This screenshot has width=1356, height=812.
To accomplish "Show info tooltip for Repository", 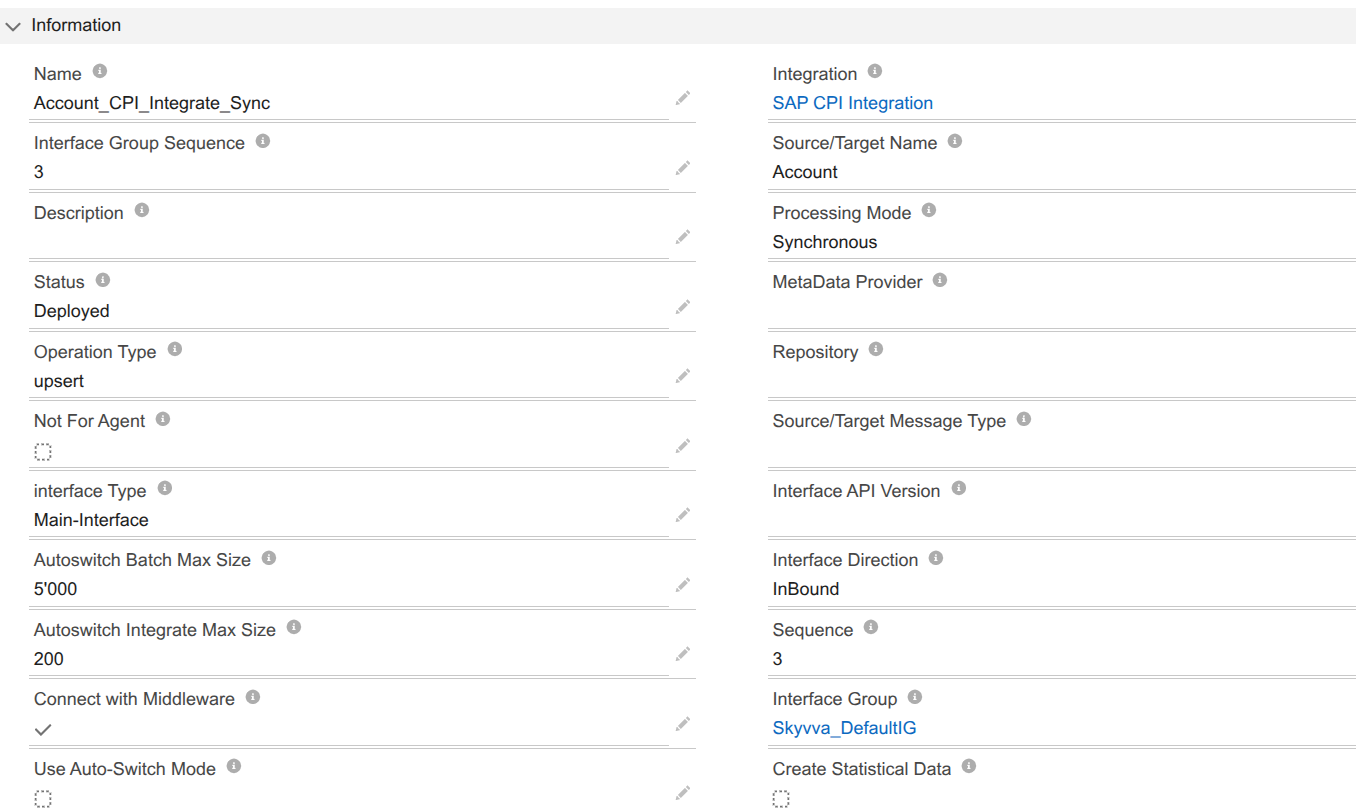I will click(x=876, y=350).
